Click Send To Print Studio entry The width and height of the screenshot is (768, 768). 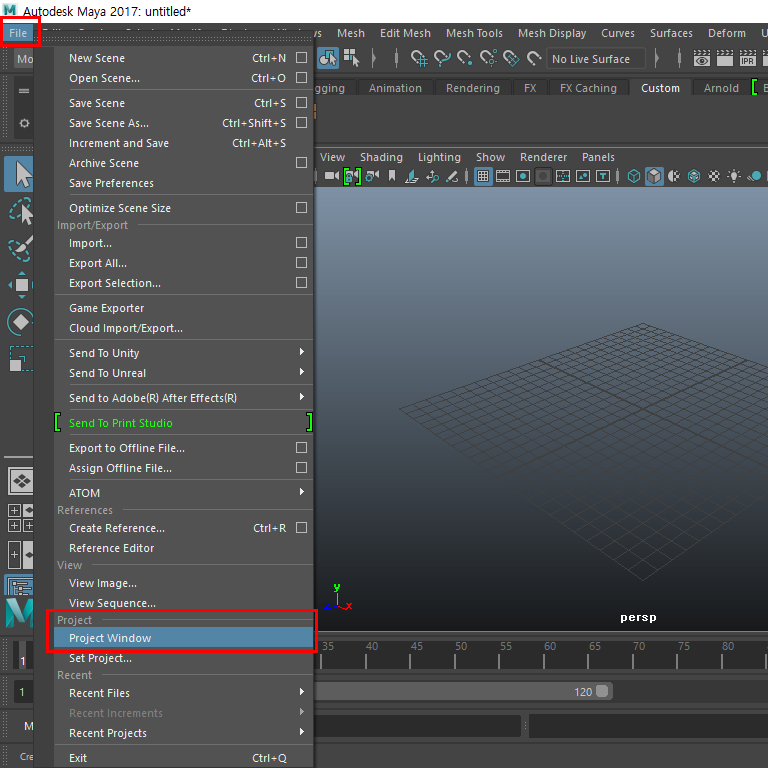click(x=184, y=423)
